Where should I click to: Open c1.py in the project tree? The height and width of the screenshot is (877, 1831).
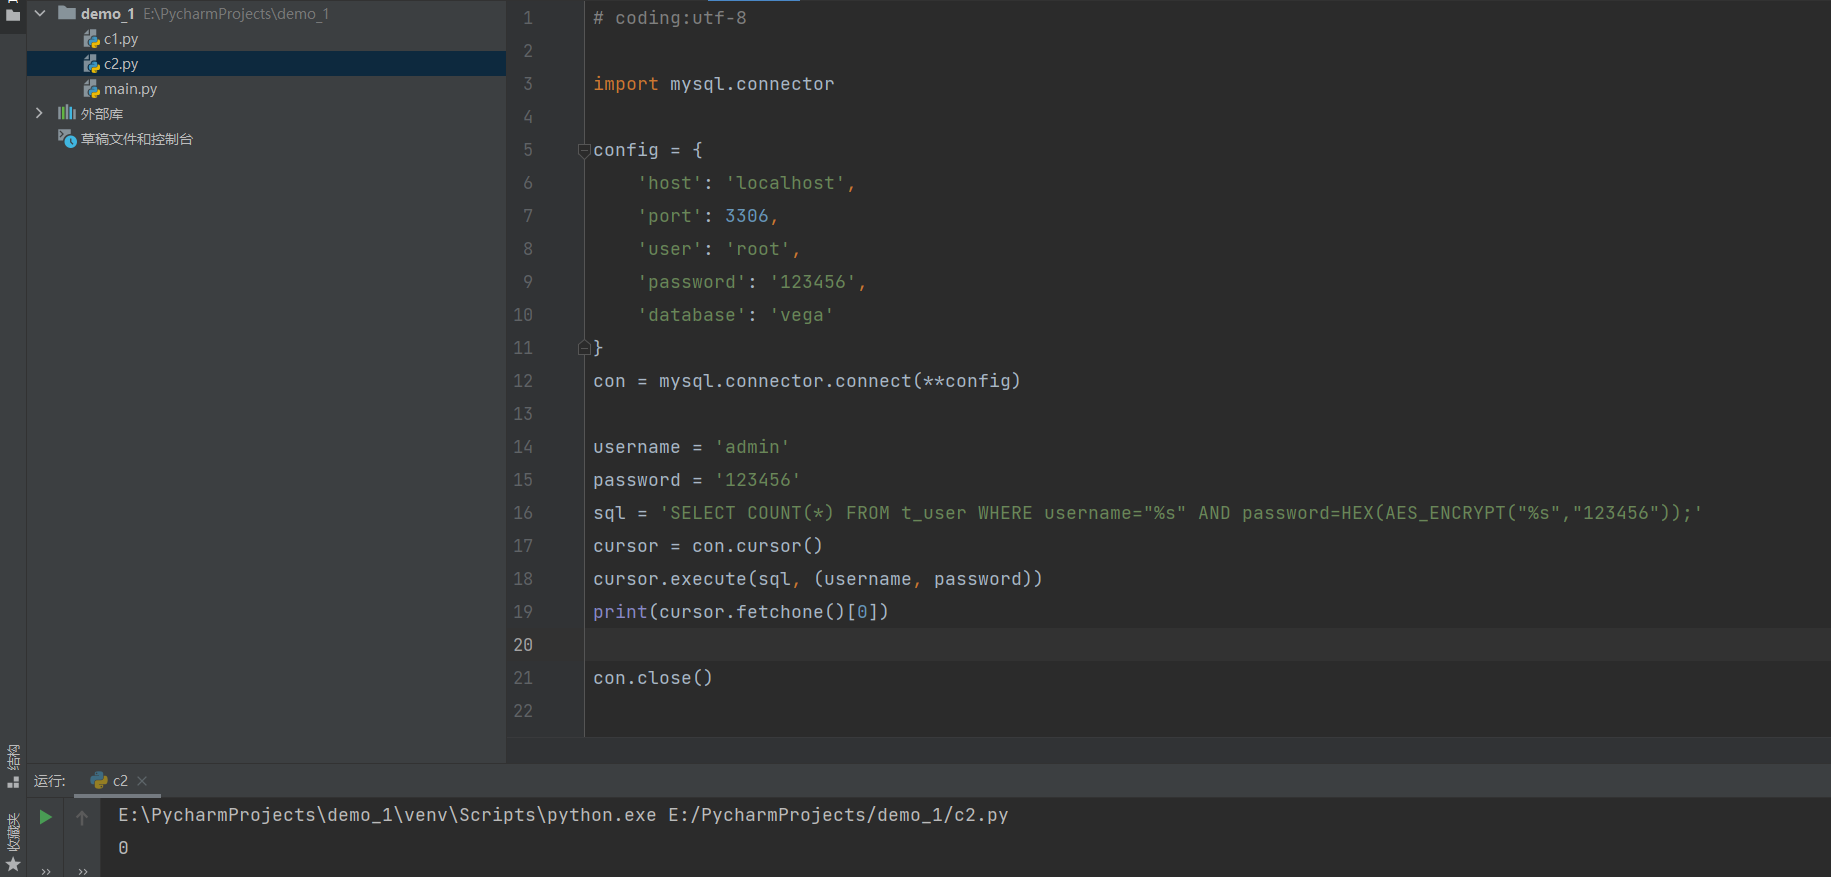(x=121, y=39)
